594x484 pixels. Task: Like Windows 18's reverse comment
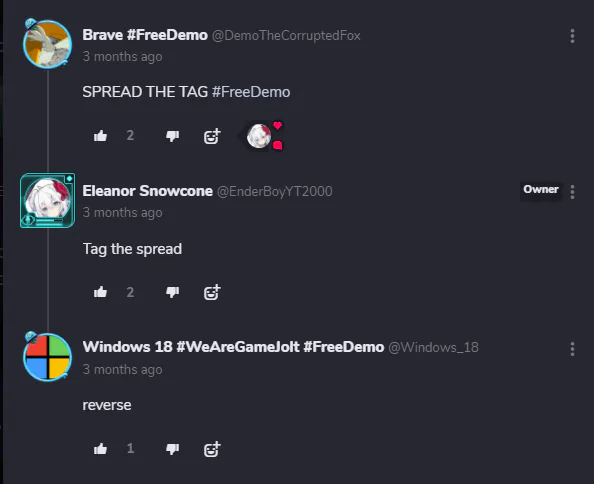pos(100,449)
